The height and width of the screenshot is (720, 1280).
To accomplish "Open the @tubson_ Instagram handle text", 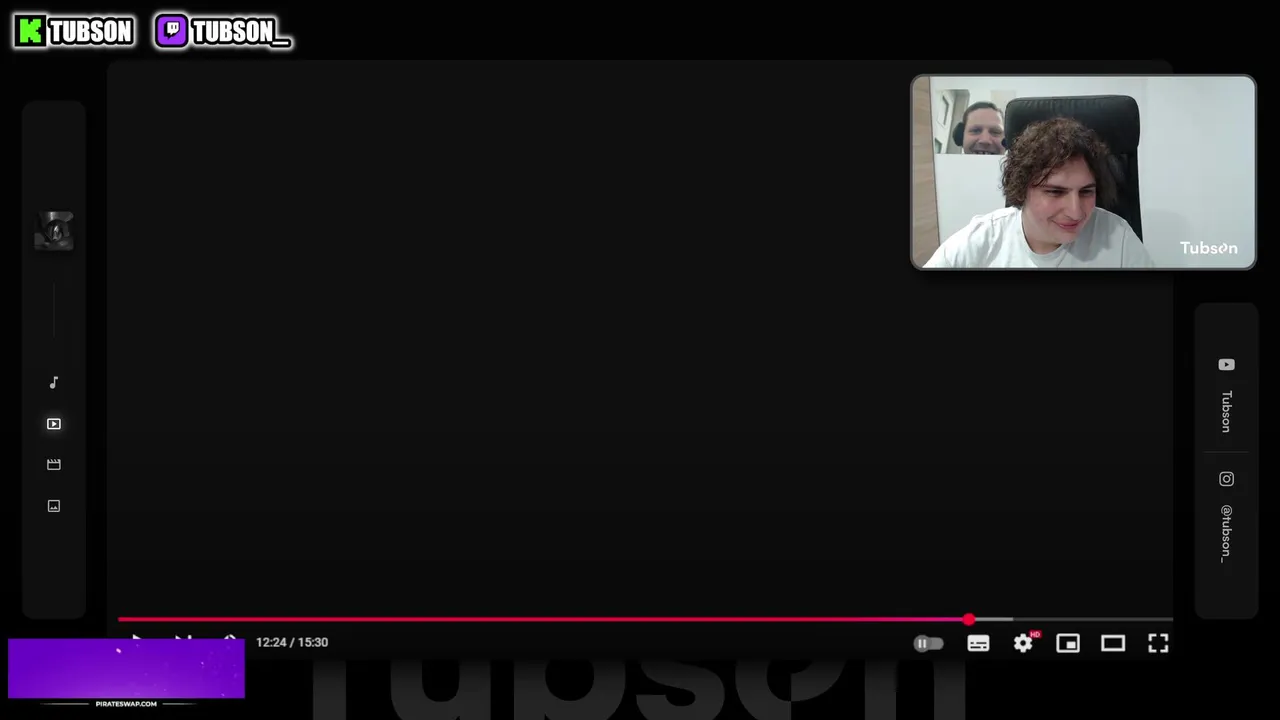I will 1226,533.
